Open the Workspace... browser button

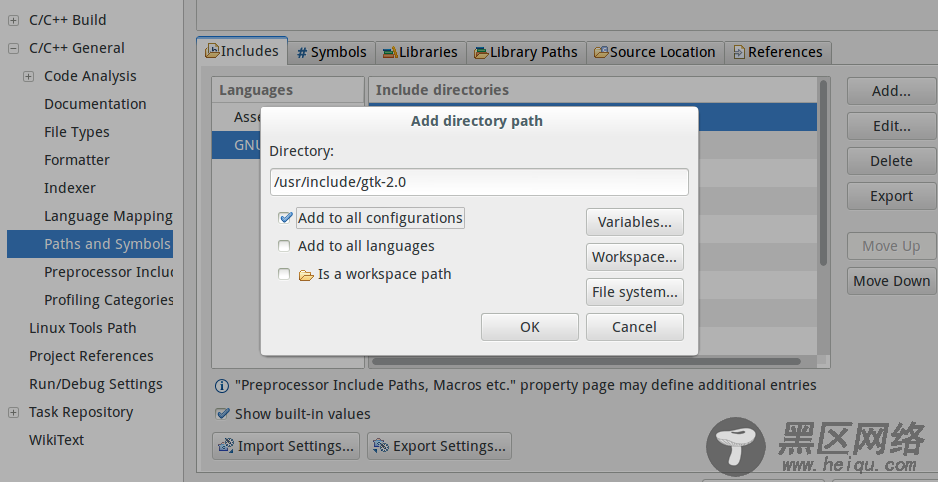(635, 257)
